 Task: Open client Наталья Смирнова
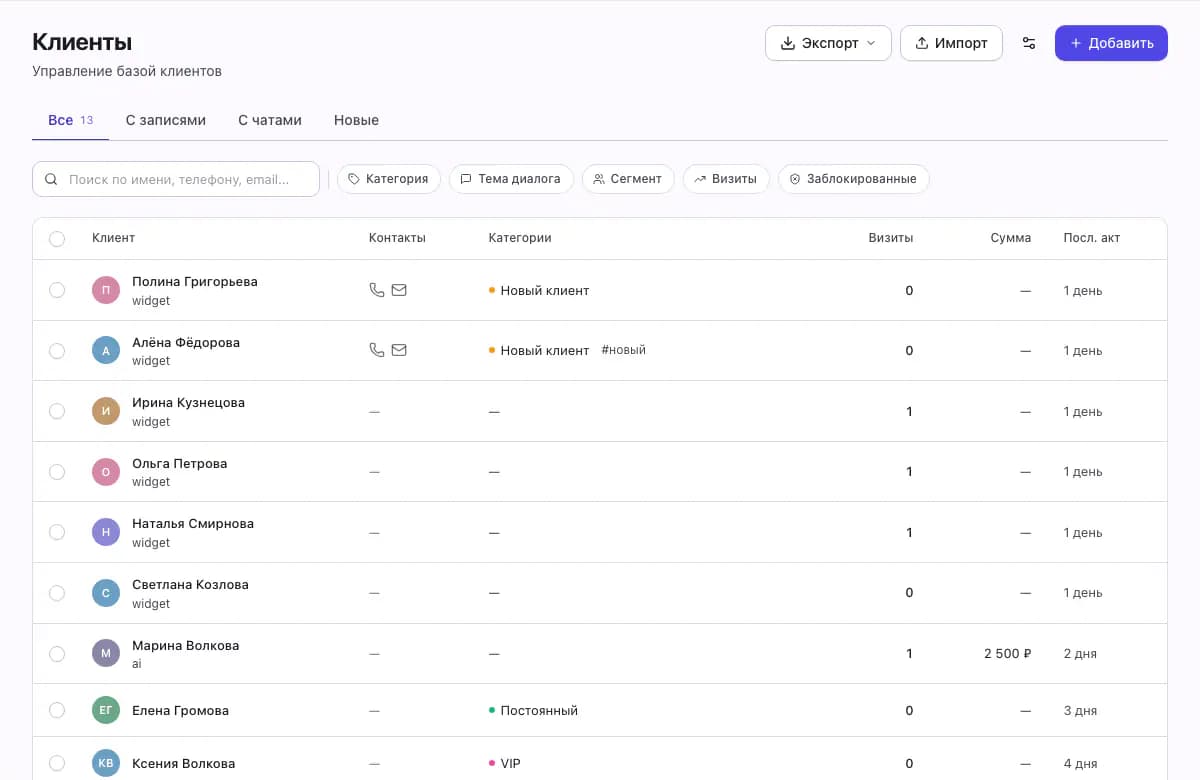[193, 524]
